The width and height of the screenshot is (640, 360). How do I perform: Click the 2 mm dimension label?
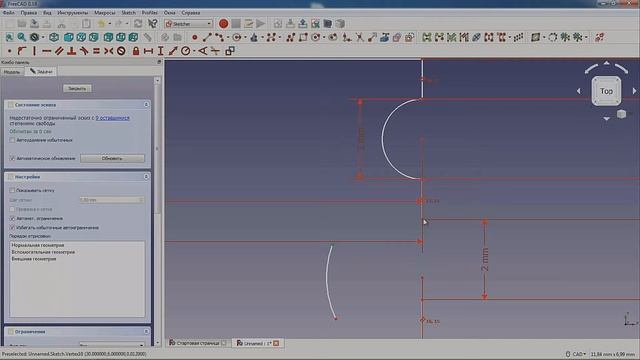click(485, 260)
